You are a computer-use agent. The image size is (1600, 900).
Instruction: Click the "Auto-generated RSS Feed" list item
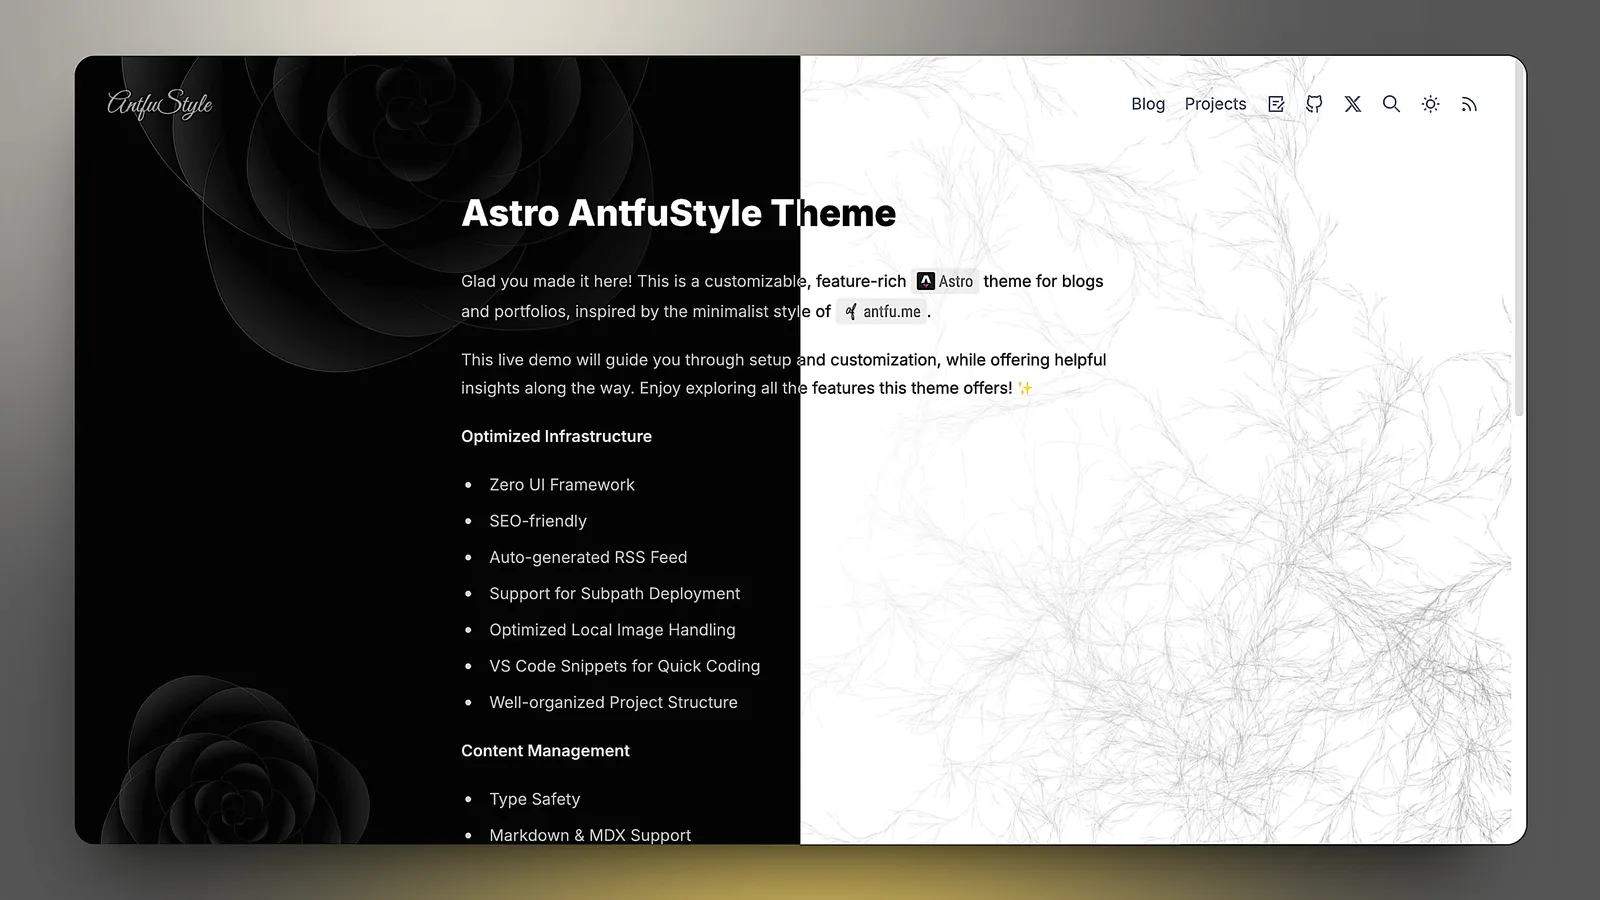click(x=588, y=557)
